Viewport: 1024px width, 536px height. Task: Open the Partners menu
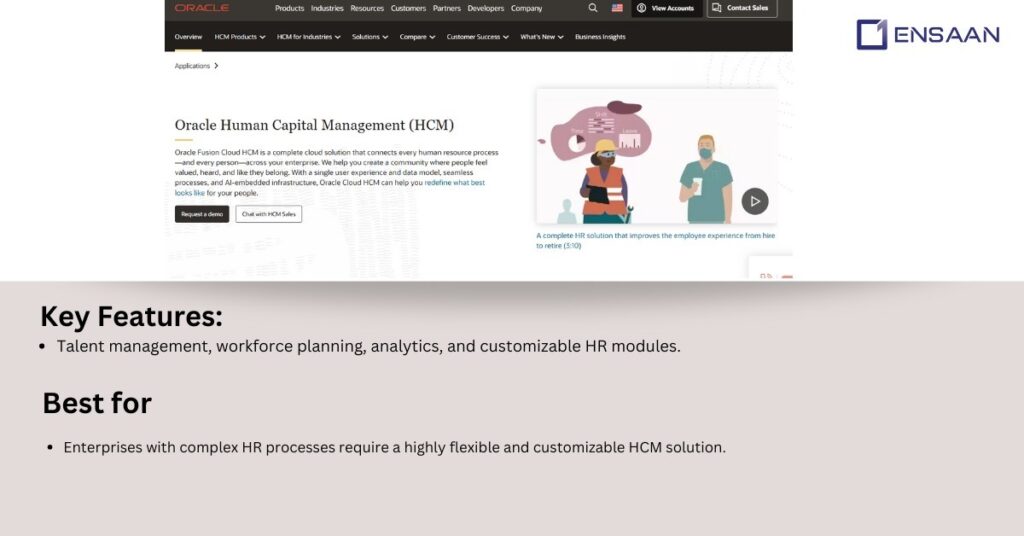click(447, 8)
